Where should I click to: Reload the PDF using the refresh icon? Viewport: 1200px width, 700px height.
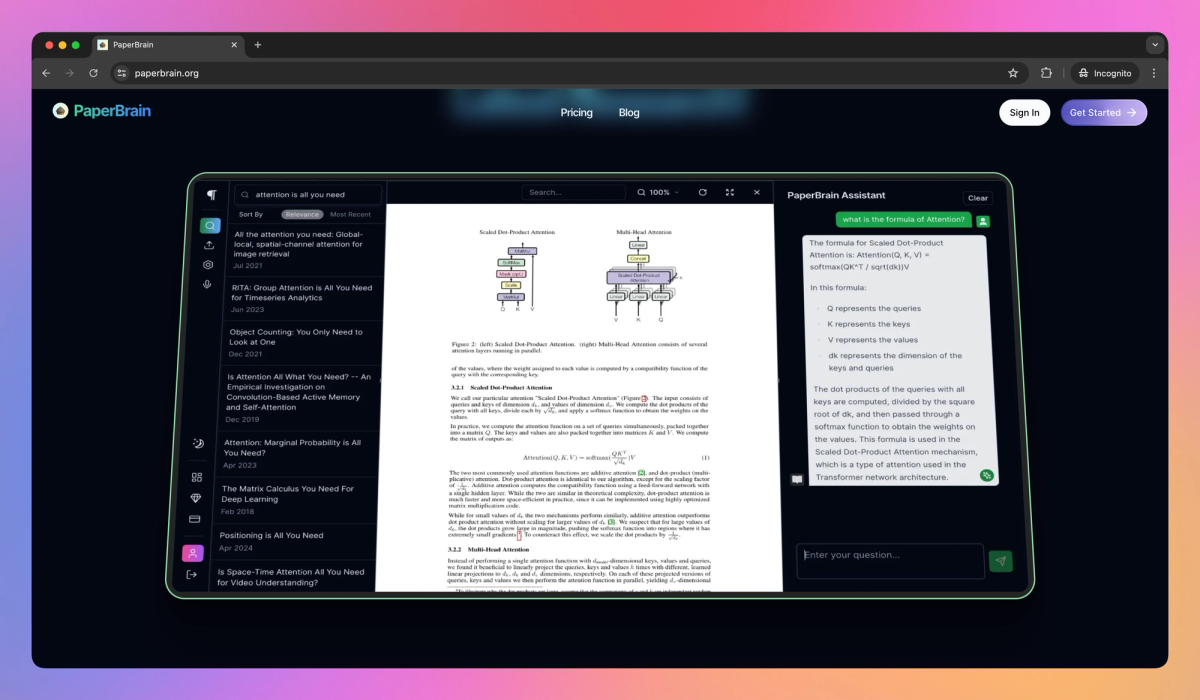coord(703,192)
